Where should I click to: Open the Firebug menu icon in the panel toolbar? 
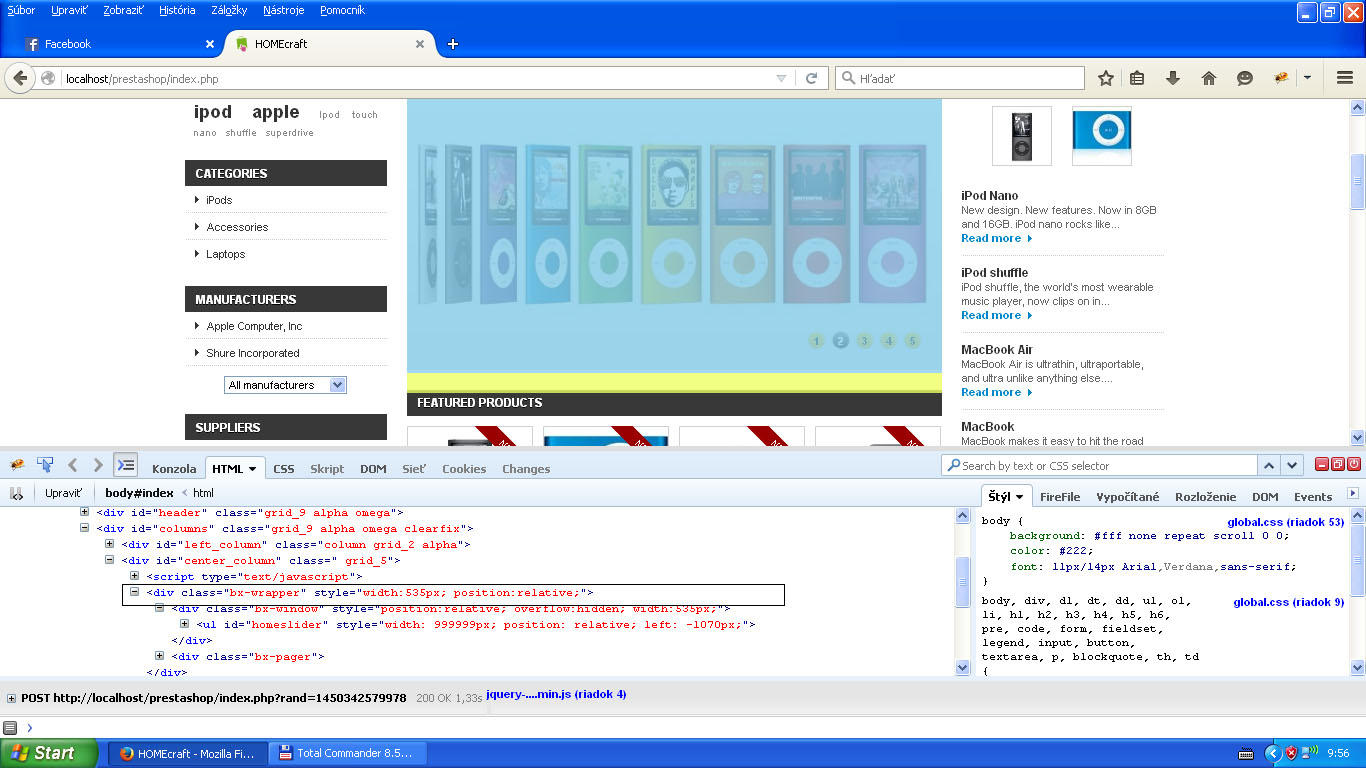[17, 465]
